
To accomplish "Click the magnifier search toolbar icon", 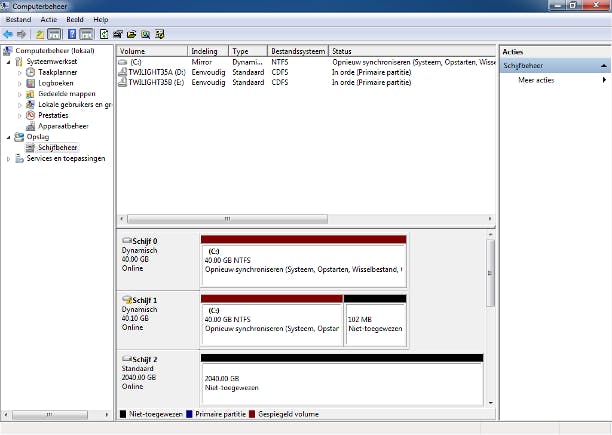I will [146, 34].
